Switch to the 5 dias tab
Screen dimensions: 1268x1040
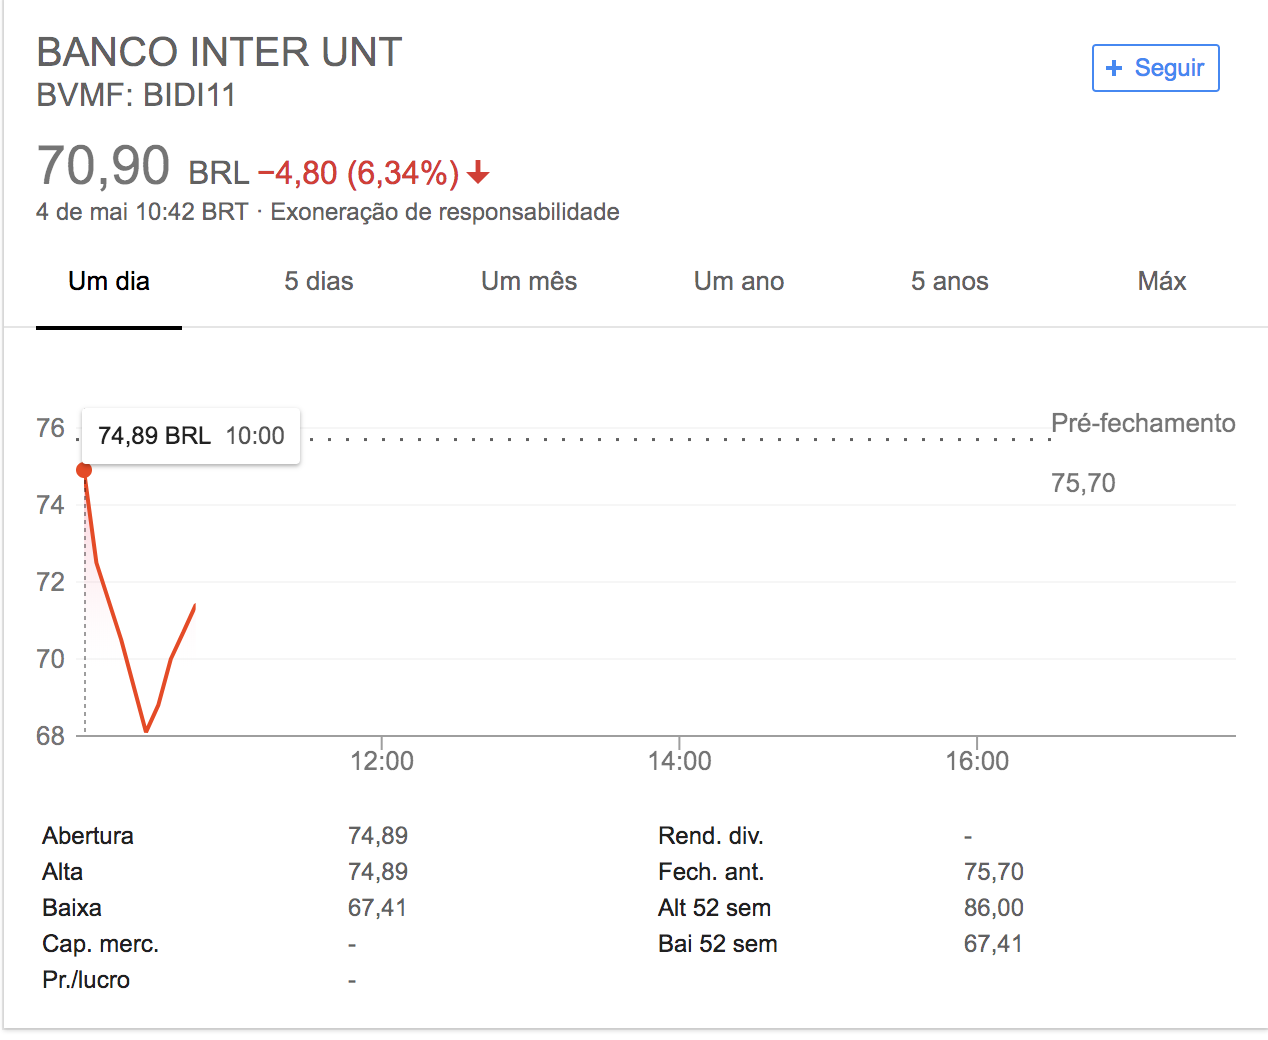(x=319, y=281)
